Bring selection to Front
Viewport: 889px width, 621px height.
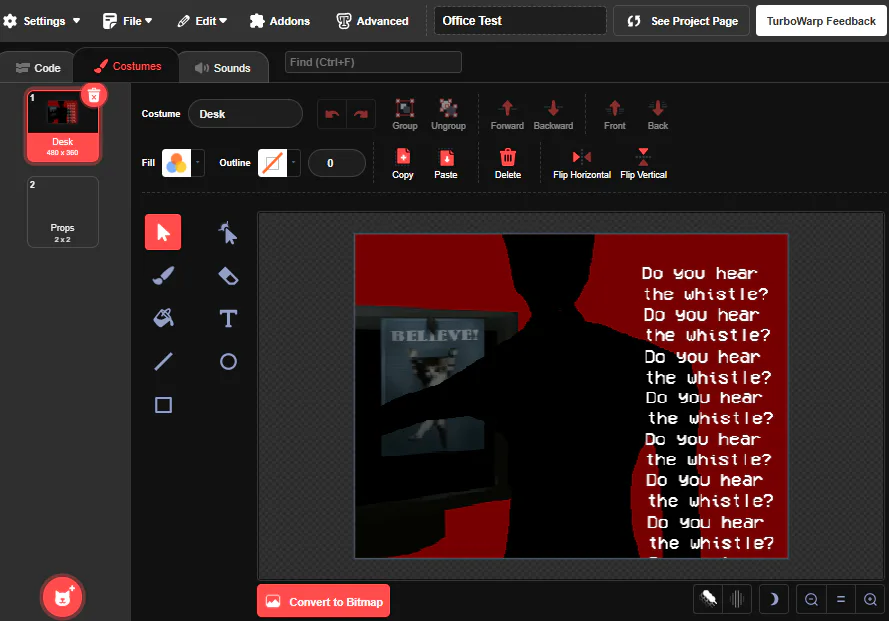tap(615, 114)
